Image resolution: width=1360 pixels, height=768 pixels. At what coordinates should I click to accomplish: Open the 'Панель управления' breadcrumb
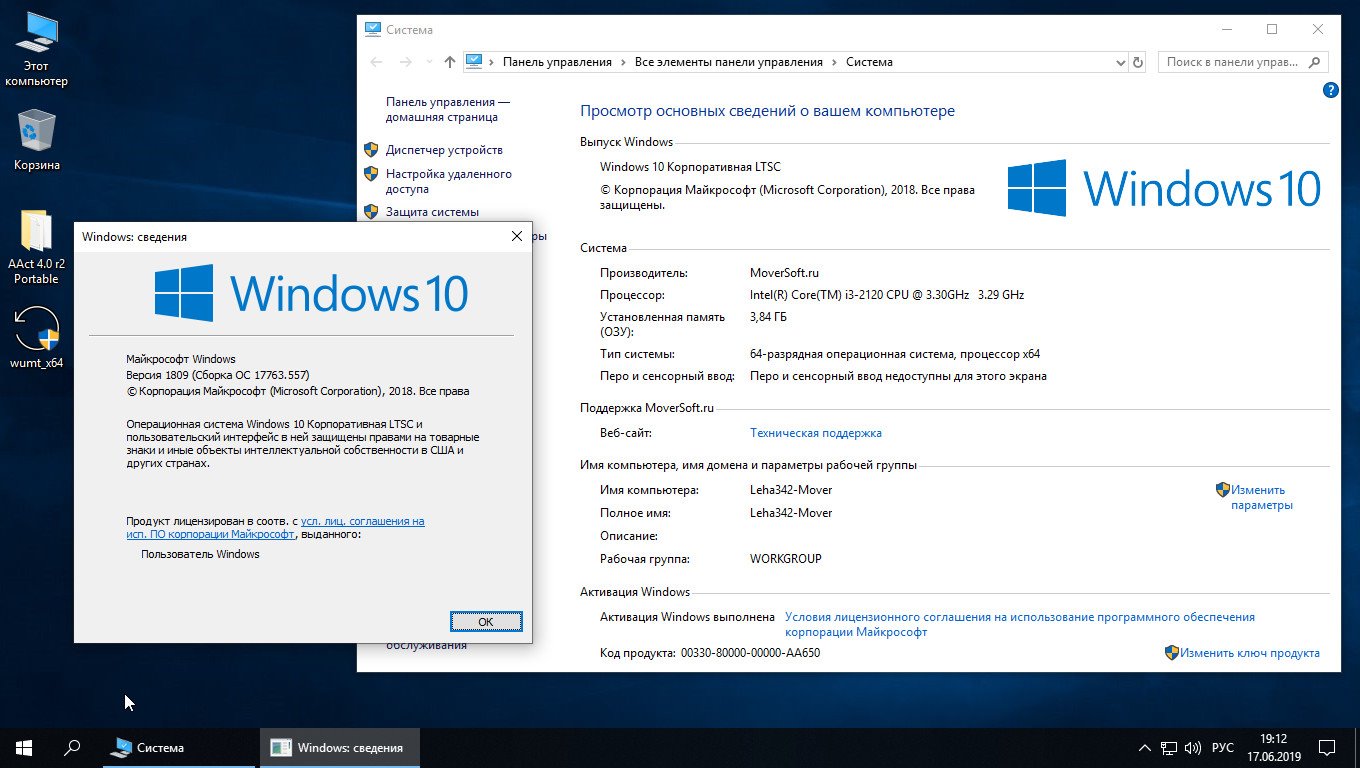coord(557,62)
